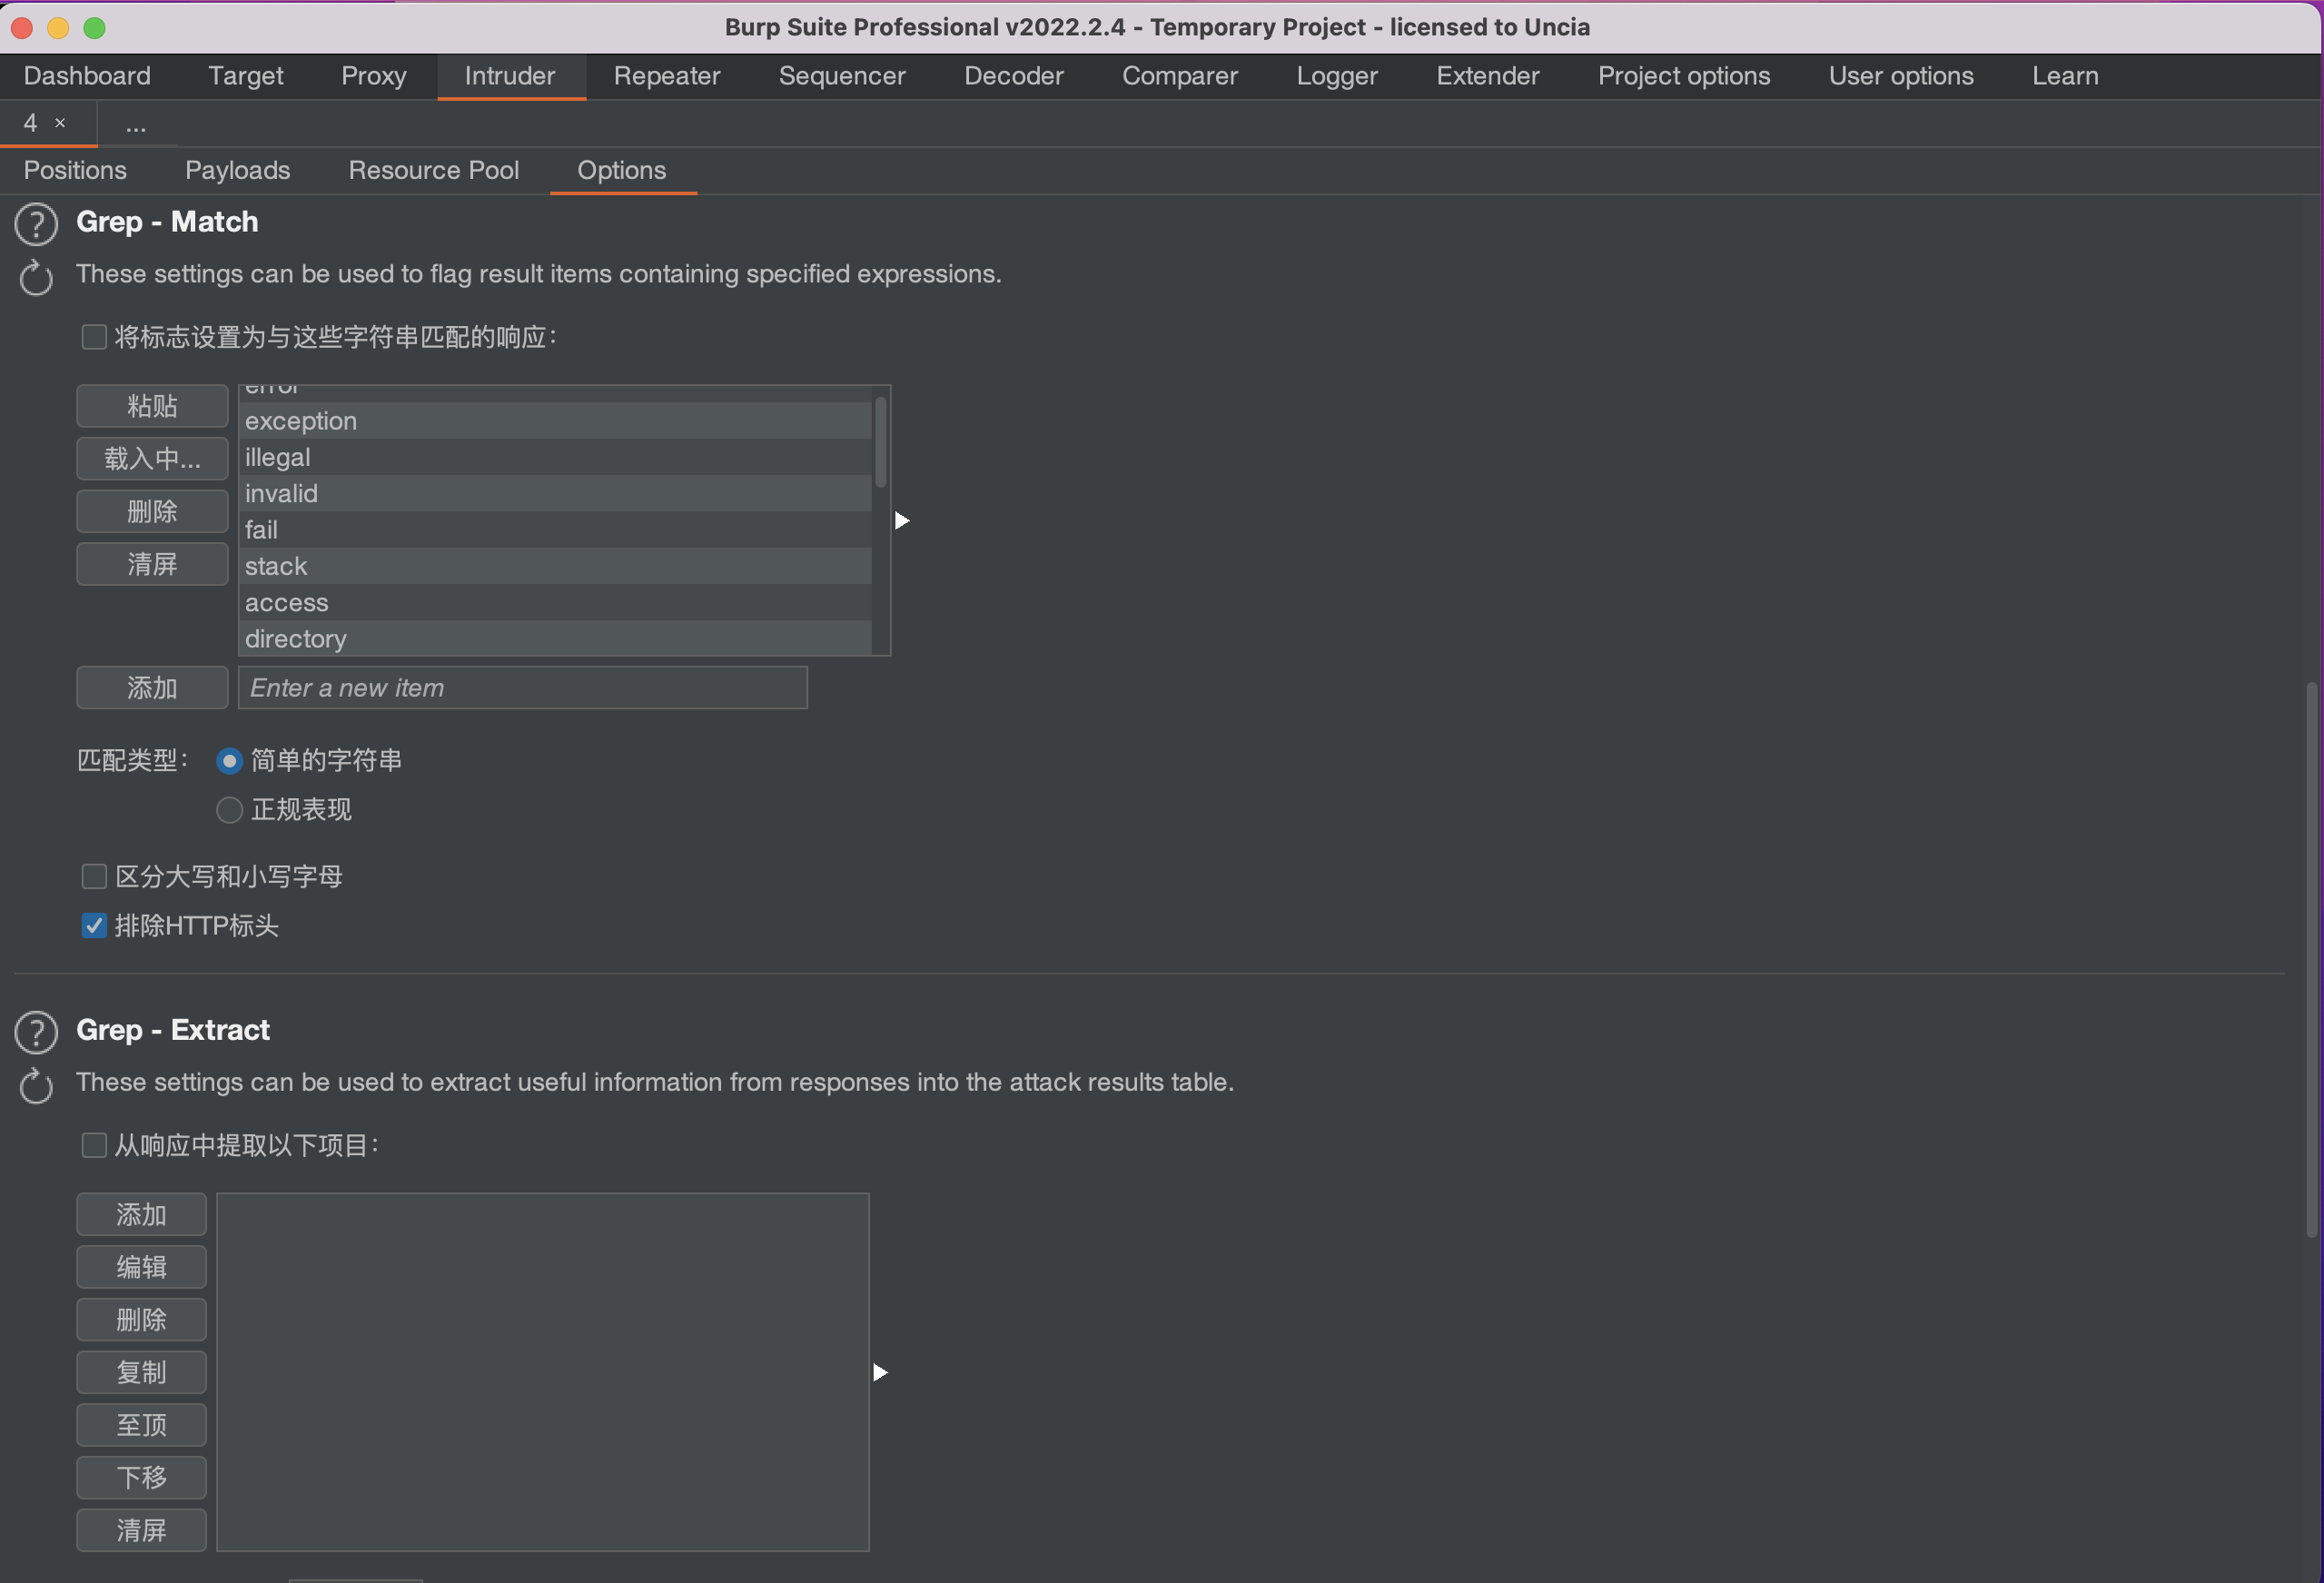This screenshot has height=1583, width=2324.
Task: Click the 清屏 button in Grep - Match
Action: coord(151,564)
